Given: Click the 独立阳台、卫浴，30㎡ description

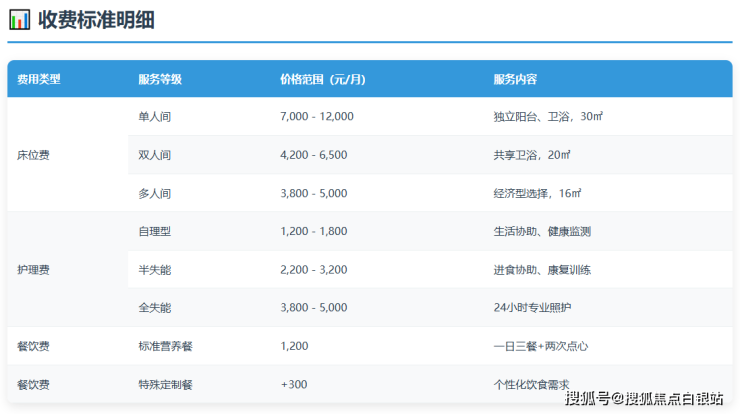Looking at the screenshot, I should coord(548,117).
